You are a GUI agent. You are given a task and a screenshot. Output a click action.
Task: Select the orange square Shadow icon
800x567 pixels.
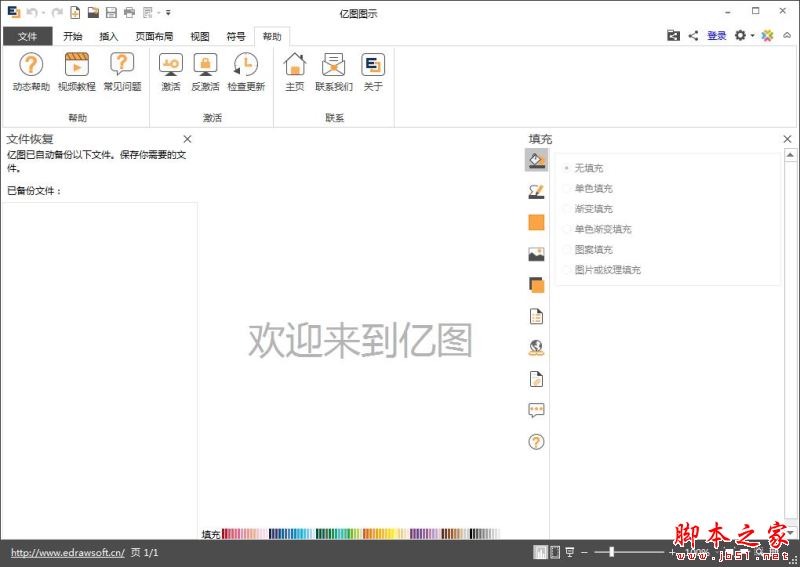[536, 223]
